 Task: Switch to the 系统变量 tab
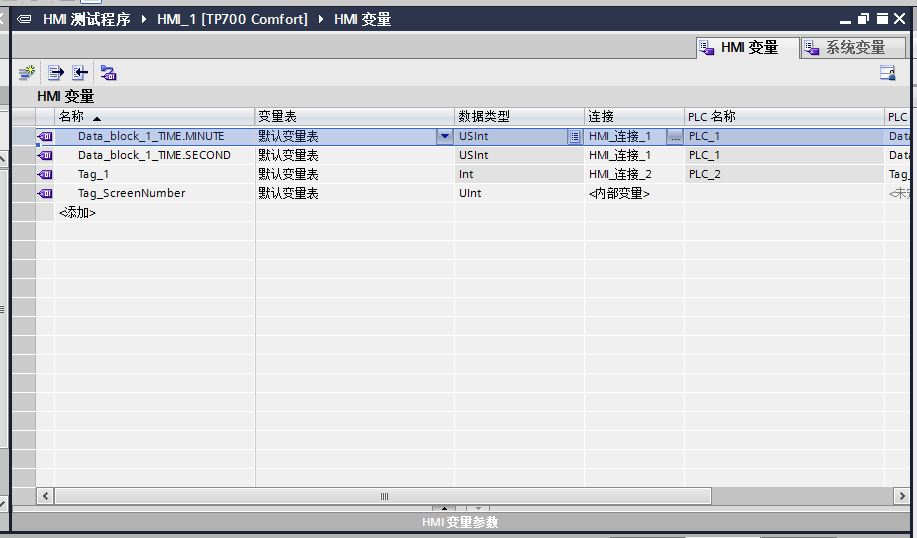pos(853,47)
